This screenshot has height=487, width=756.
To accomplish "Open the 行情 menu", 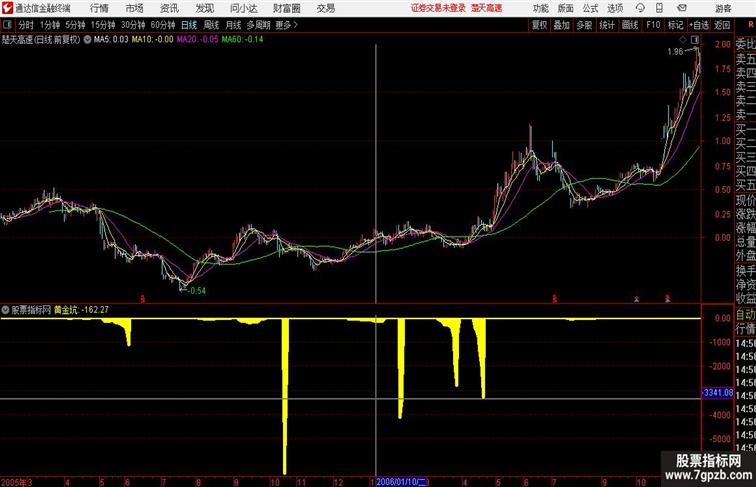I will [x=99, y=8].
